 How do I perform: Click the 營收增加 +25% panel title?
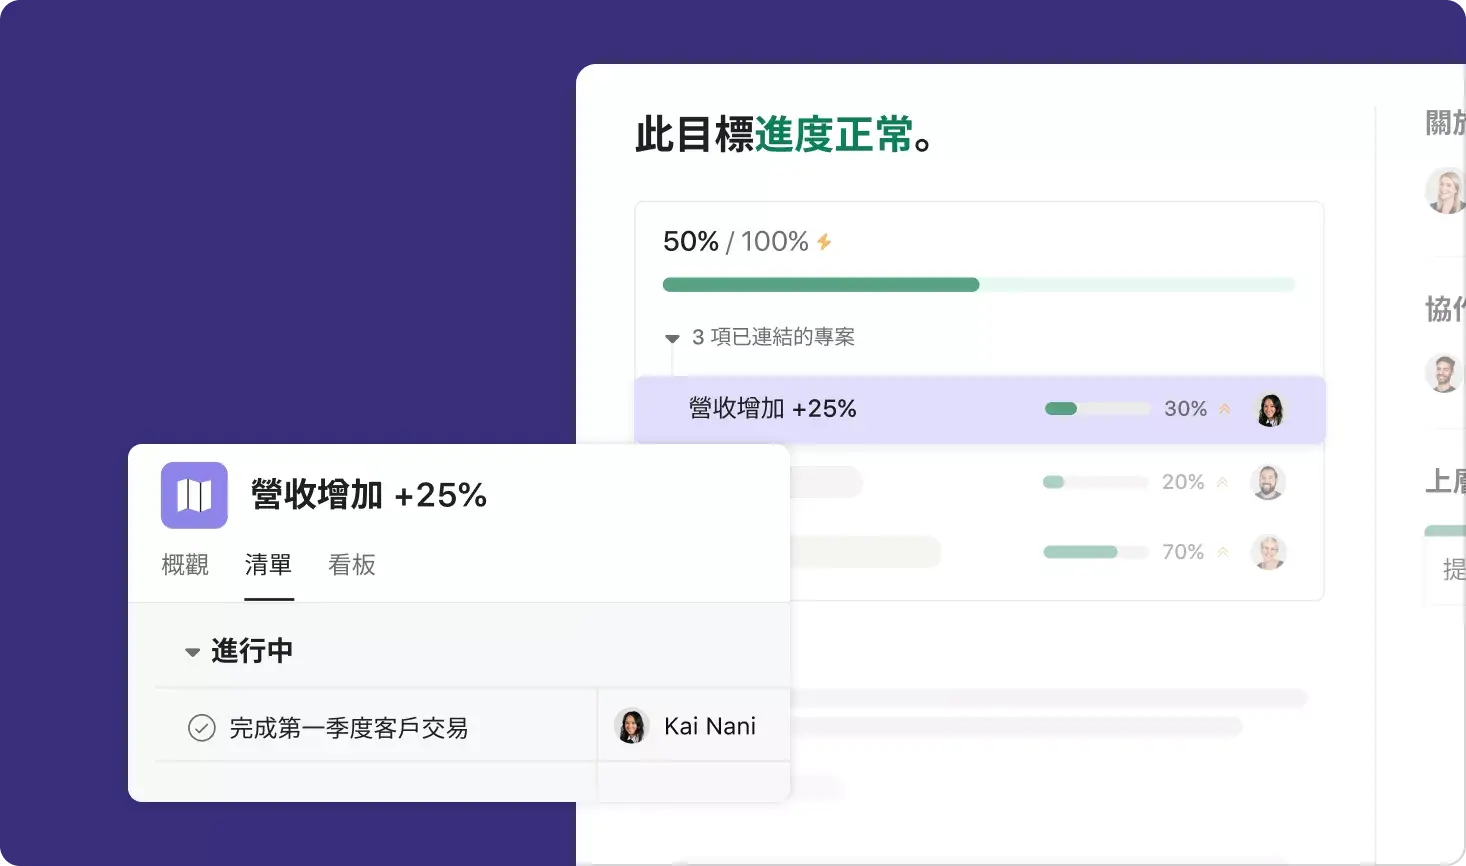pos(369,495)
